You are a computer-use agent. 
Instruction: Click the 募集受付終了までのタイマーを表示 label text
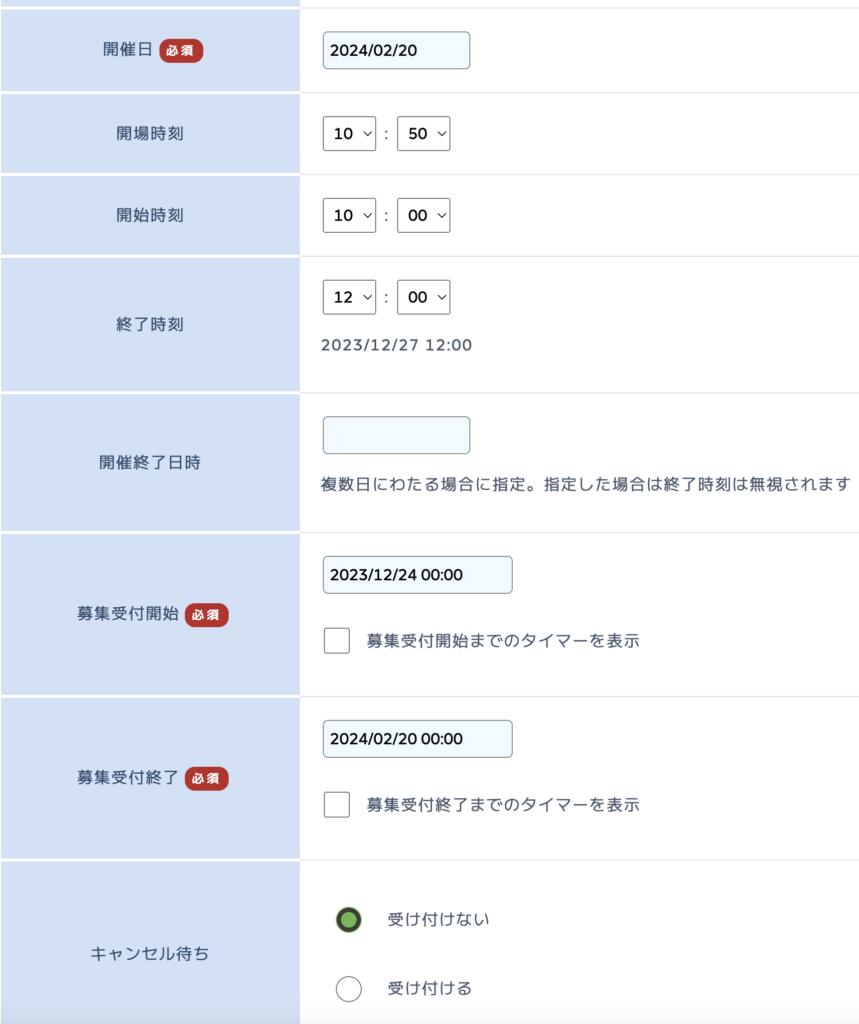tap(502, 805)
